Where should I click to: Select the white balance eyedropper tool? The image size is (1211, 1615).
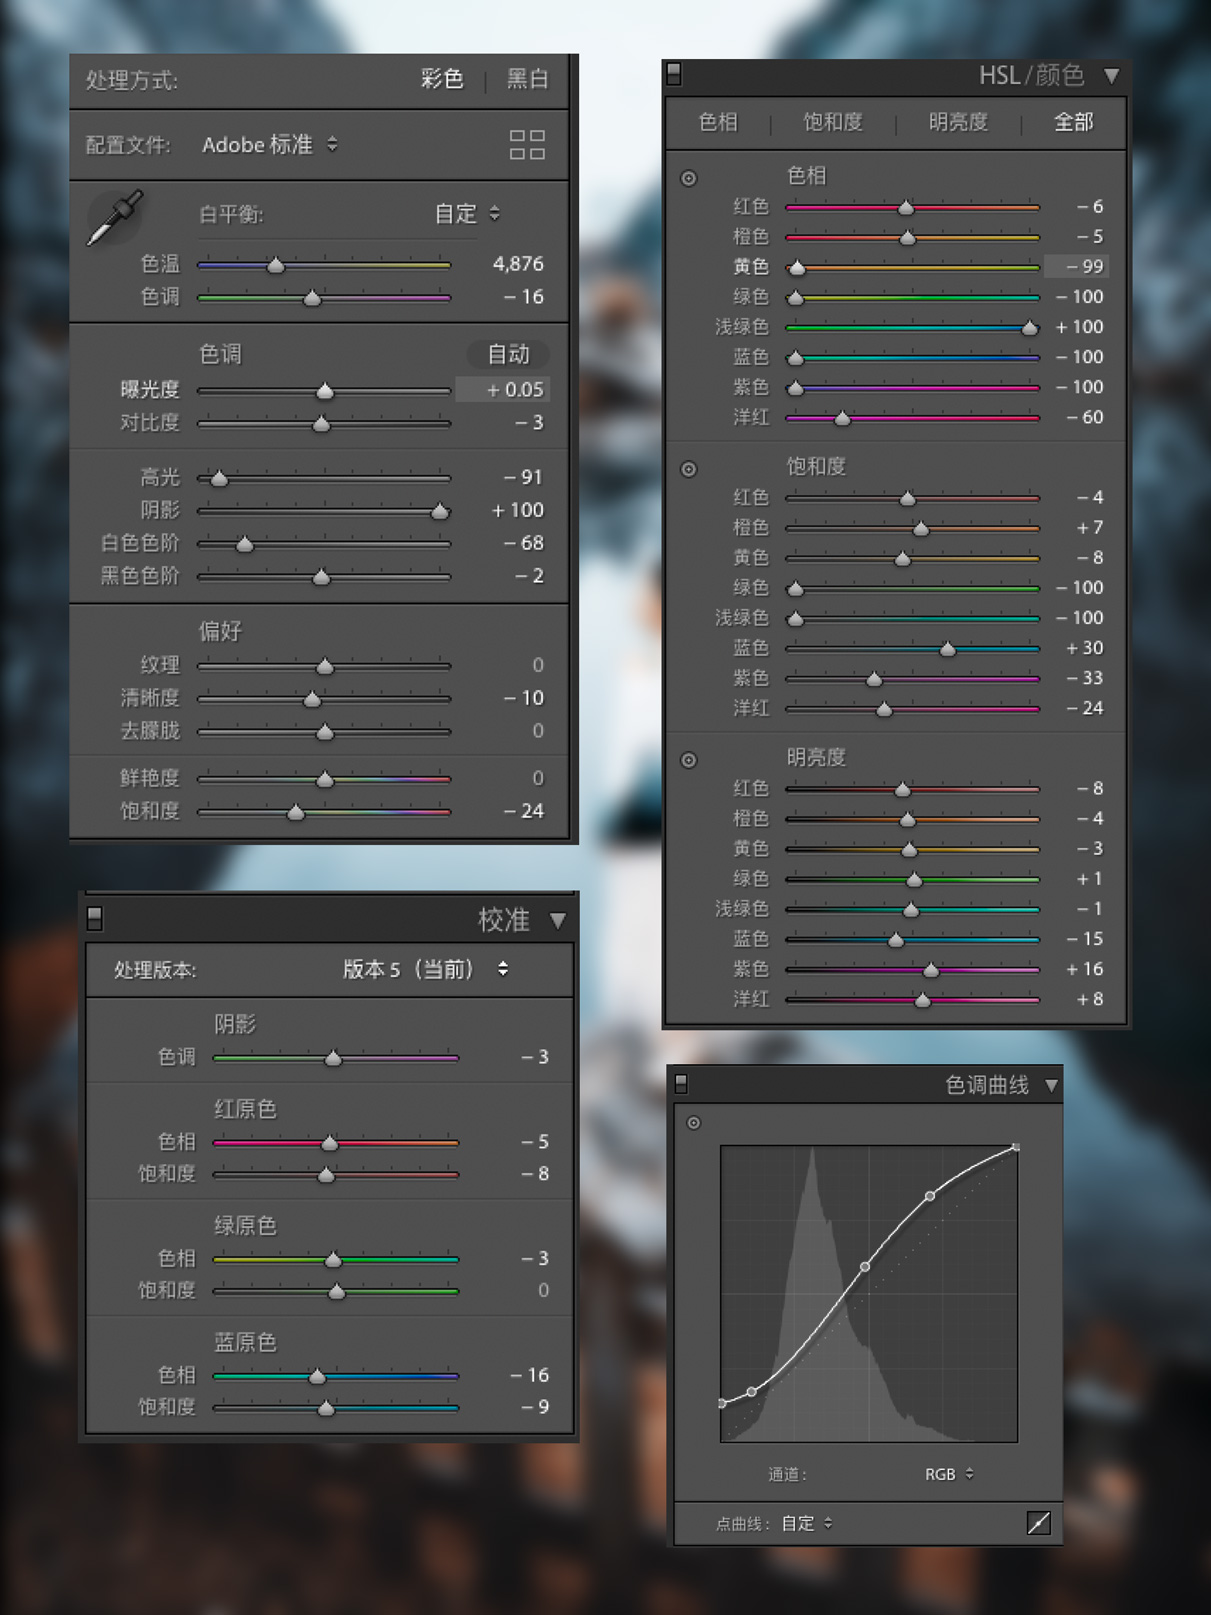115,217
